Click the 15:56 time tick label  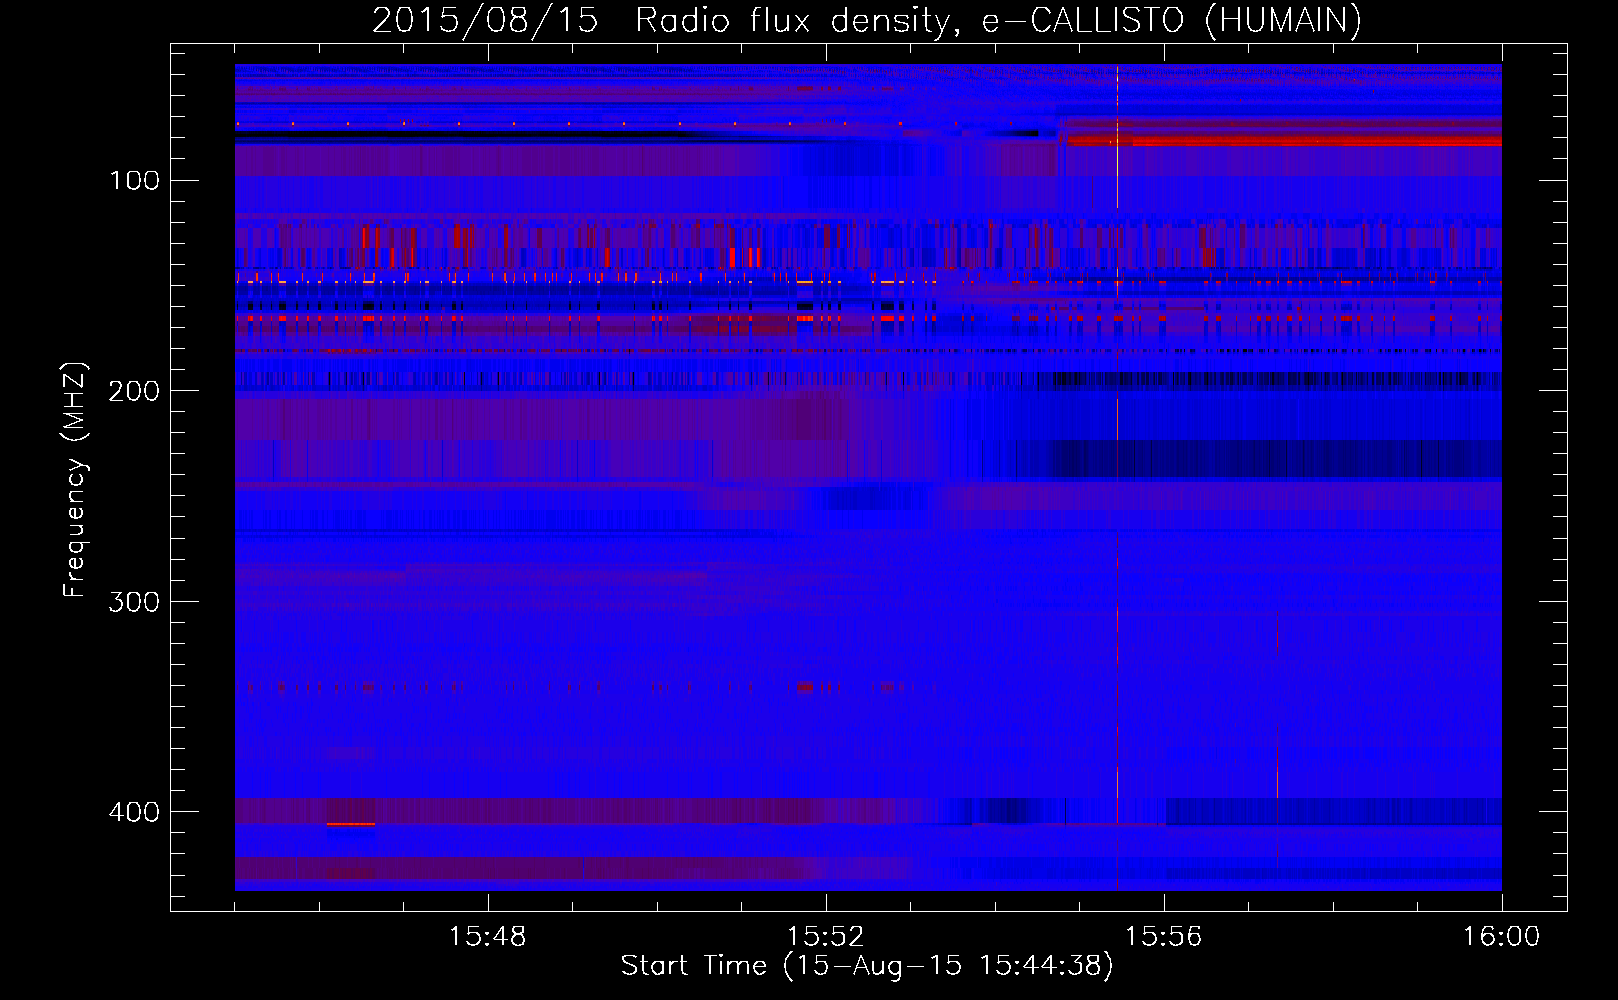click(1163, 937)
